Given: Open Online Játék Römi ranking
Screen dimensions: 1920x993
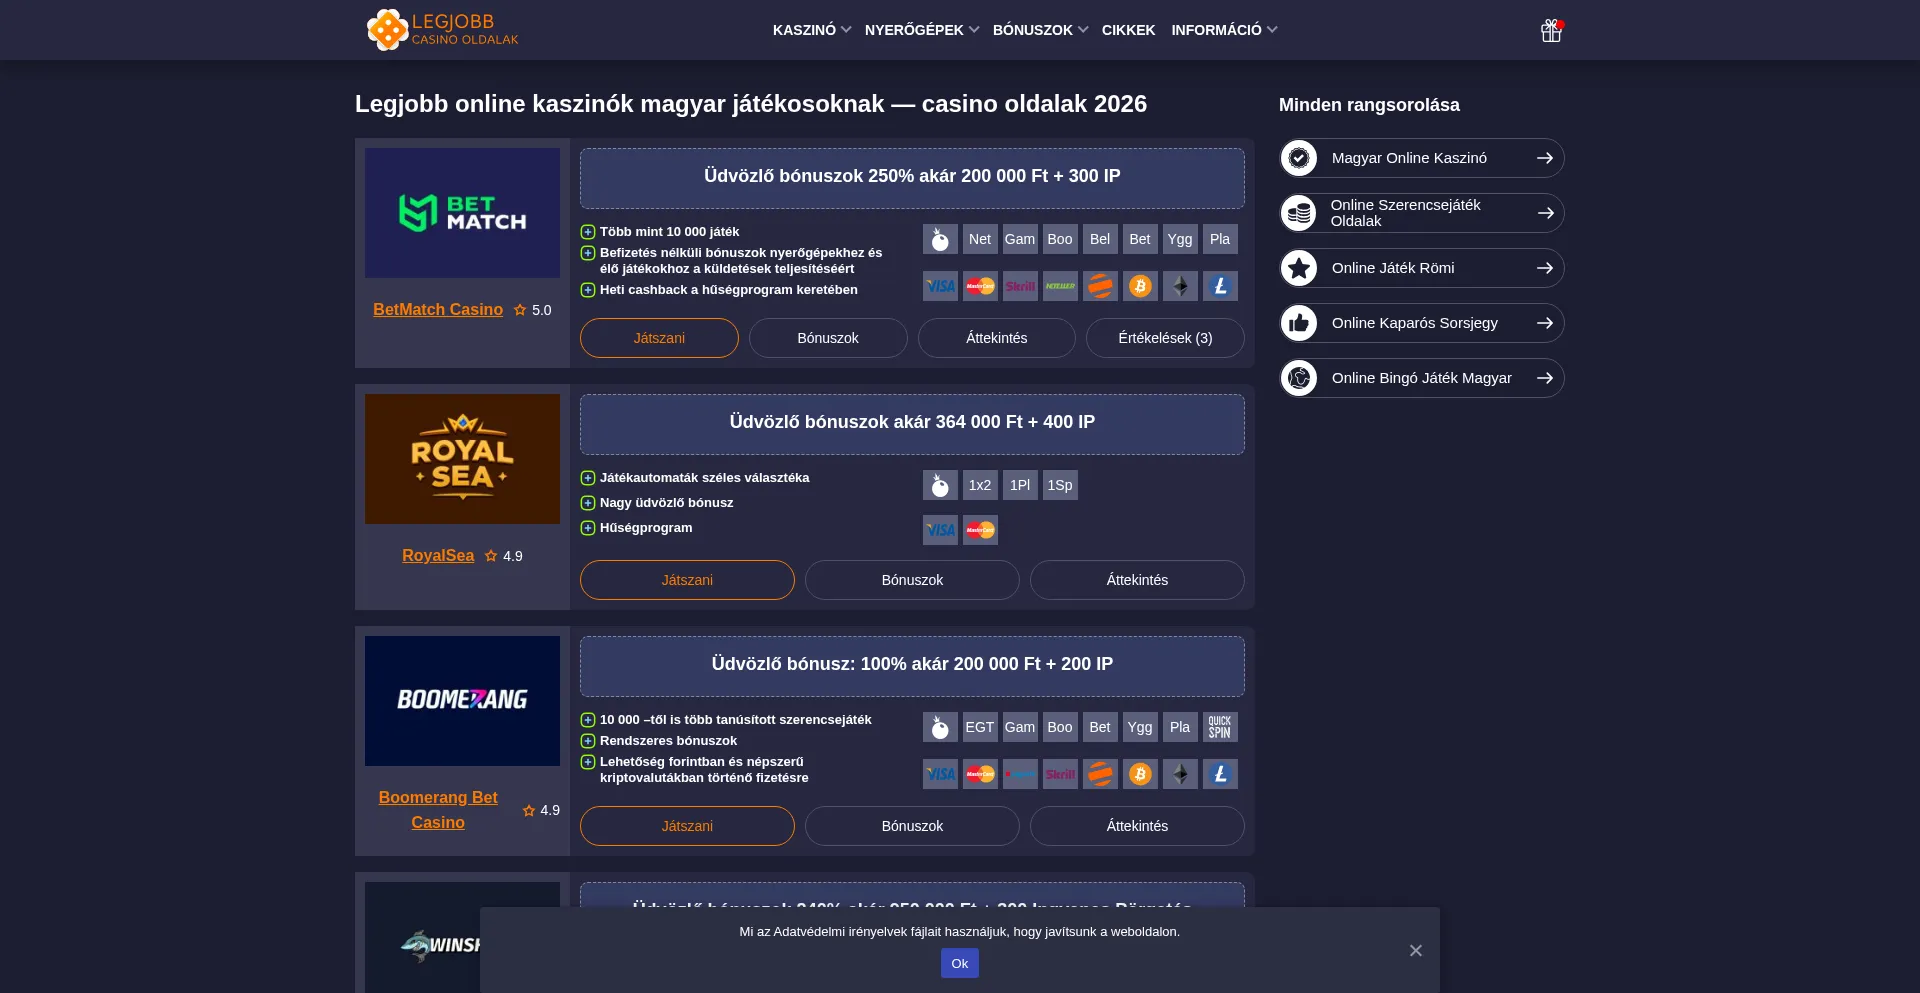Looking at the screenshot, I should tap(1422, 268).
